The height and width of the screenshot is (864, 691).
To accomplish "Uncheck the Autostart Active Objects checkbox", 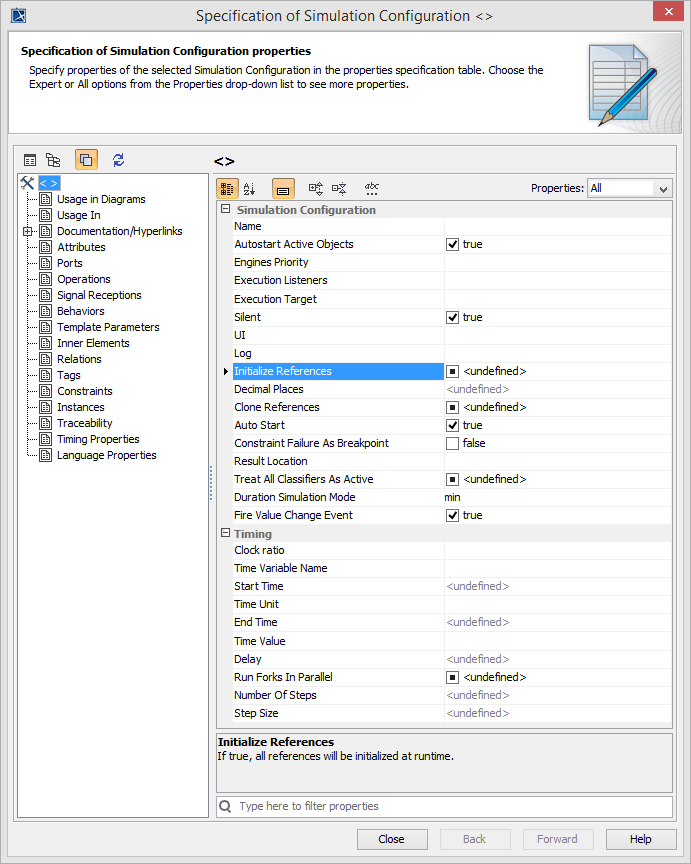I will pos(453,244).
